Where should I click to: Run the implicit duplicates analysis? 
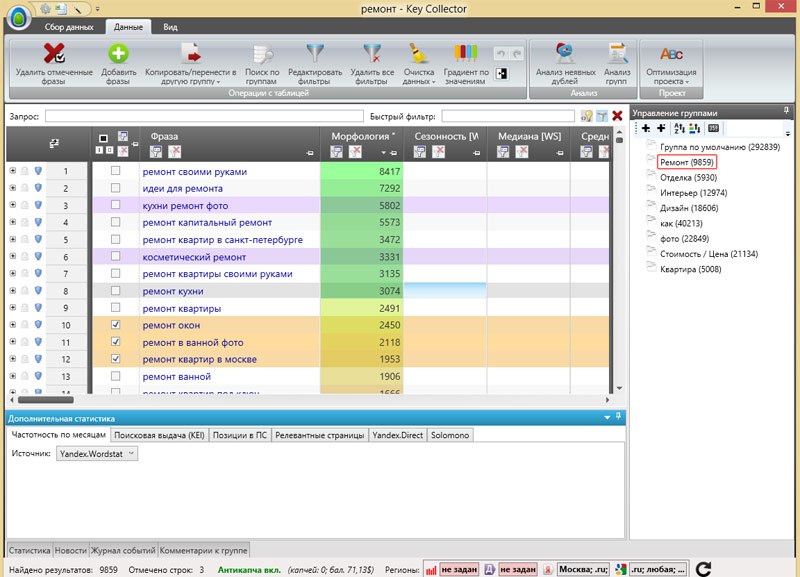pos(565,54)
